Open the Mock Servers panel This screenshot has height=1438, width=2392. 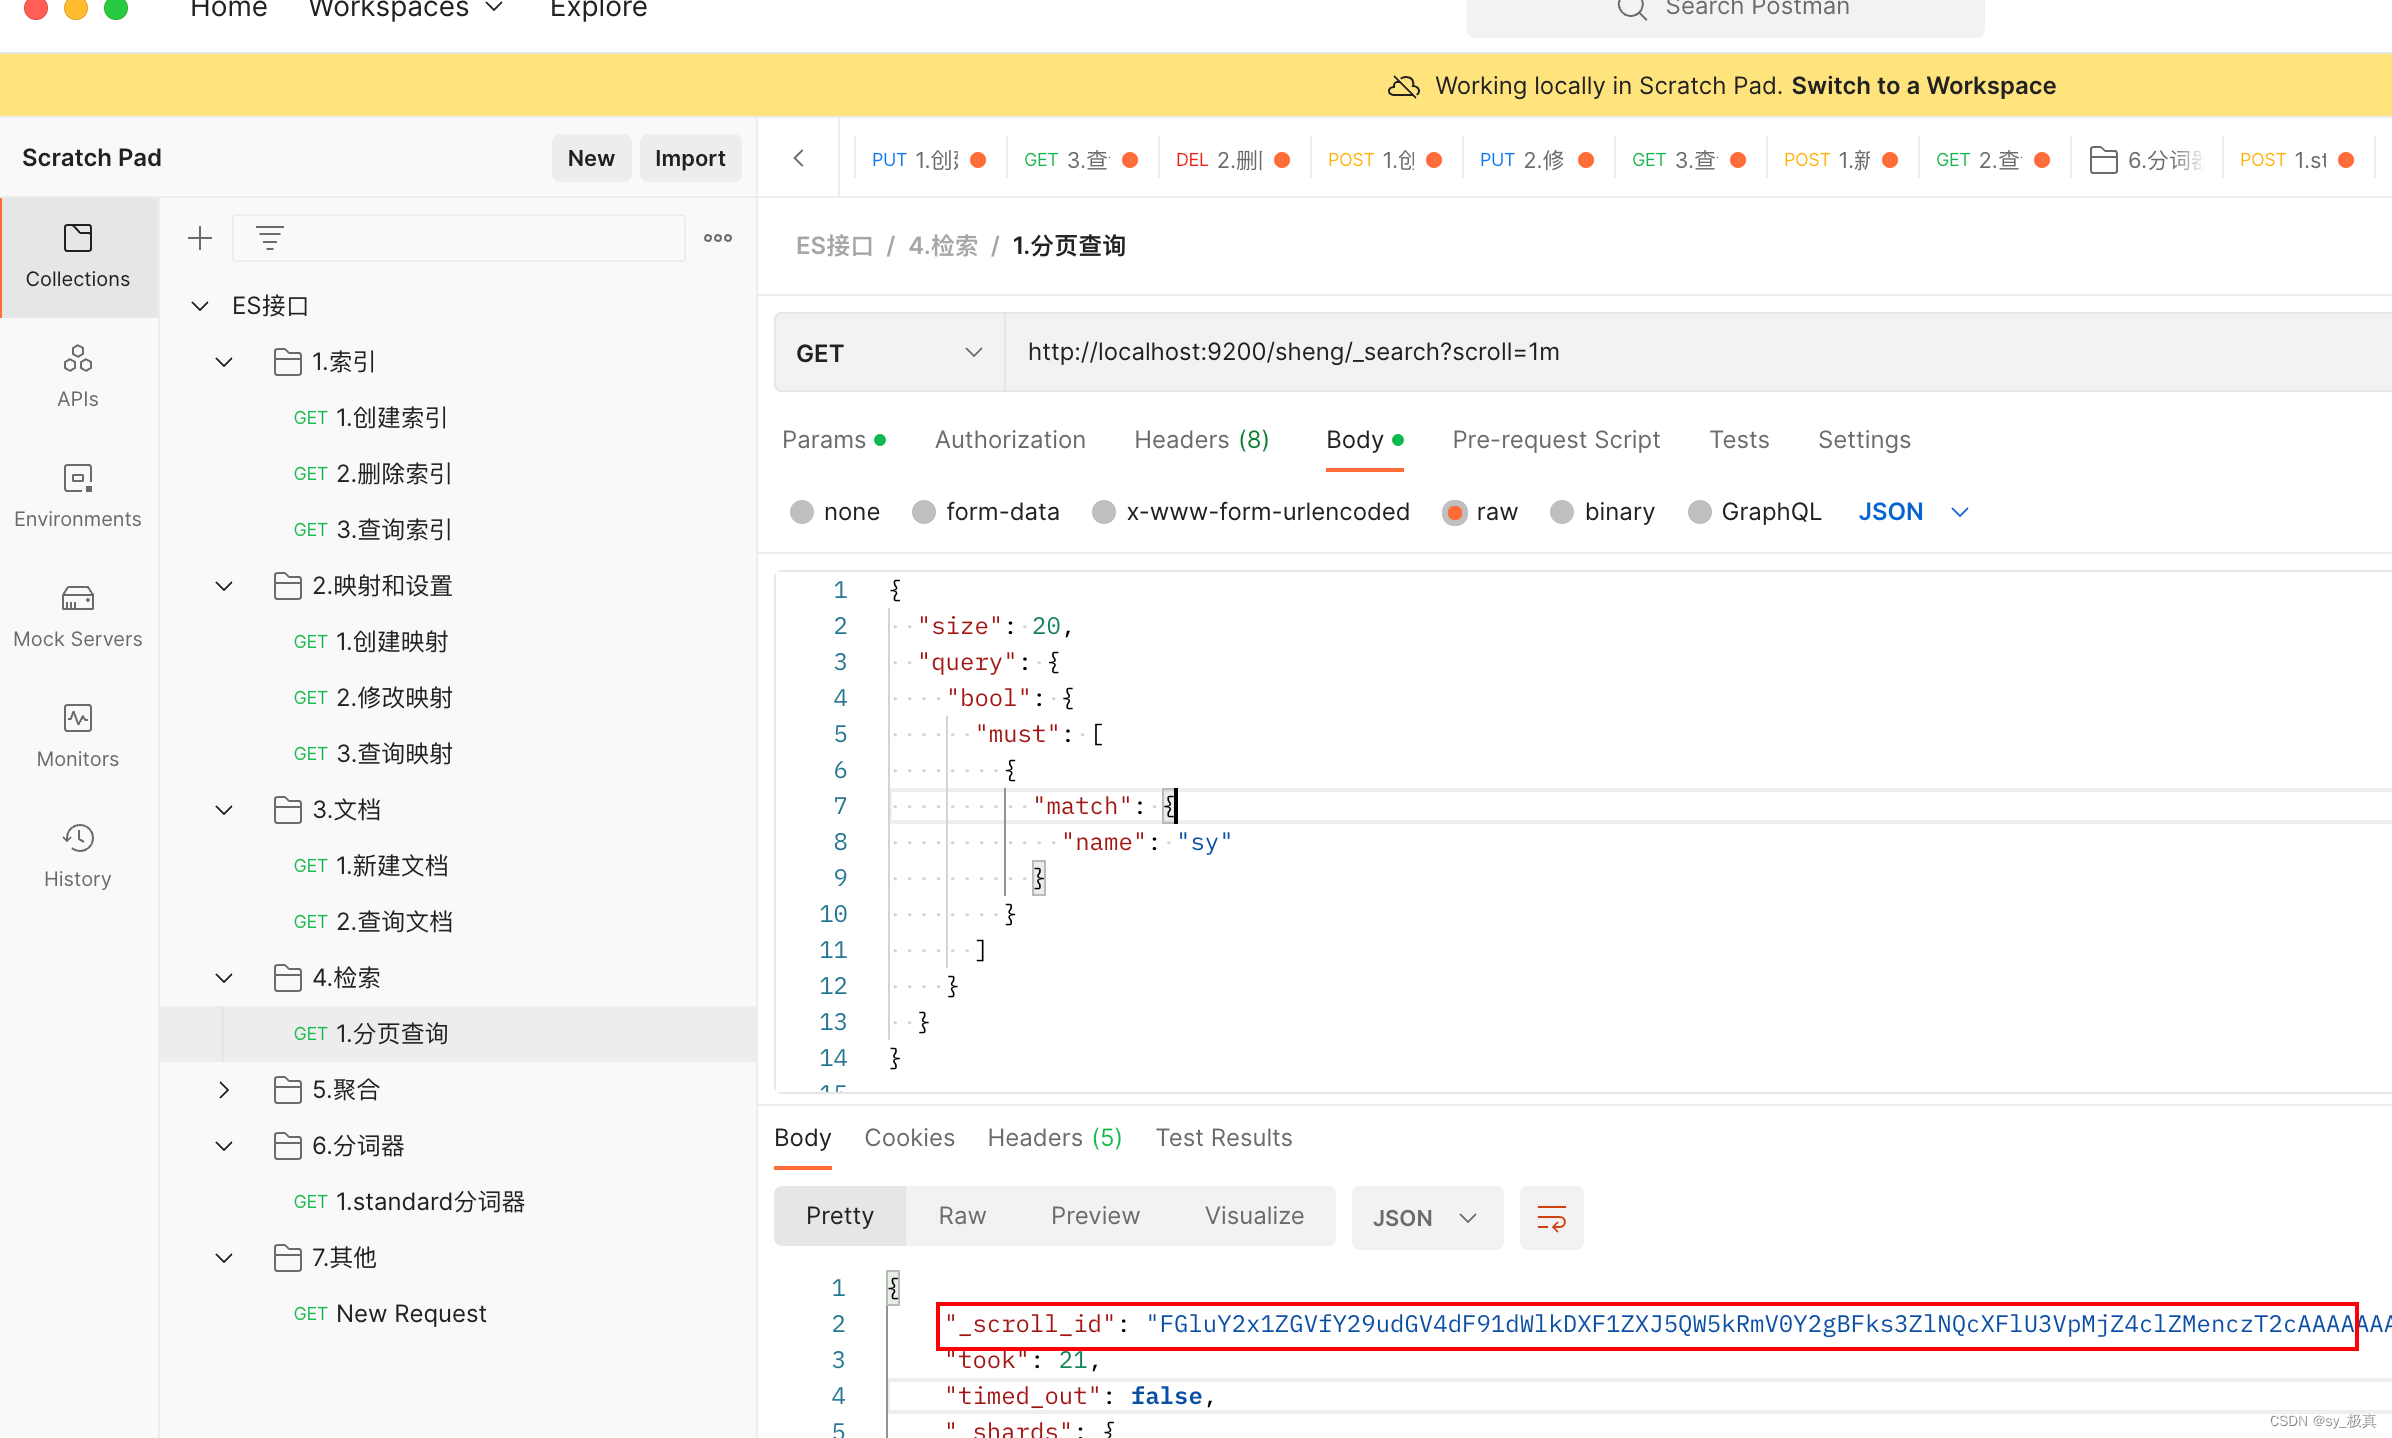click(78, 617)
